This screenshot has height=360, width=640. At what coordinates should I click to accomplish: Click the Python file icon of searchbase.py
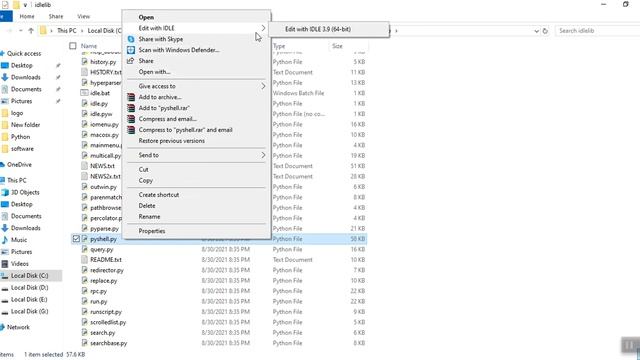pos(84,343)
